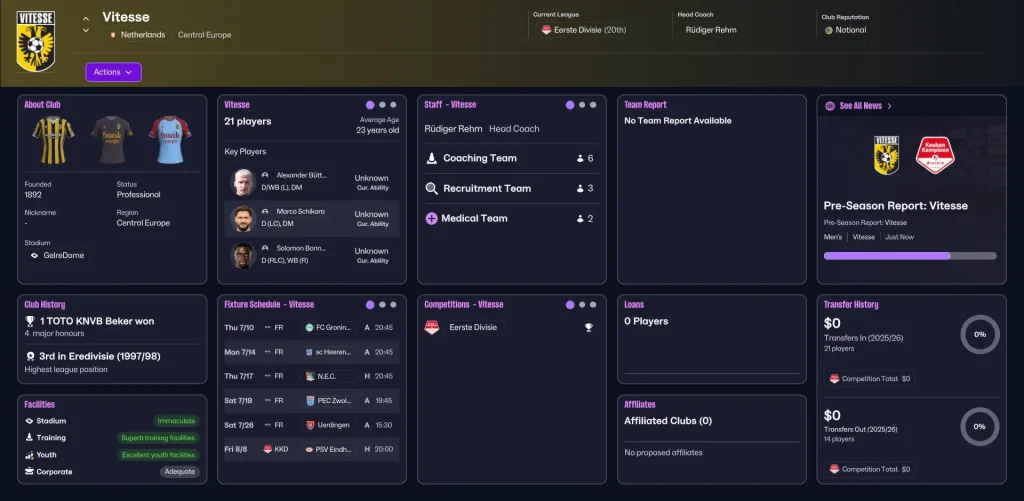The image size is (1024, 501).
Task: Select first page dot in Vitesse squad panel
Action: (x=370, y=105)
